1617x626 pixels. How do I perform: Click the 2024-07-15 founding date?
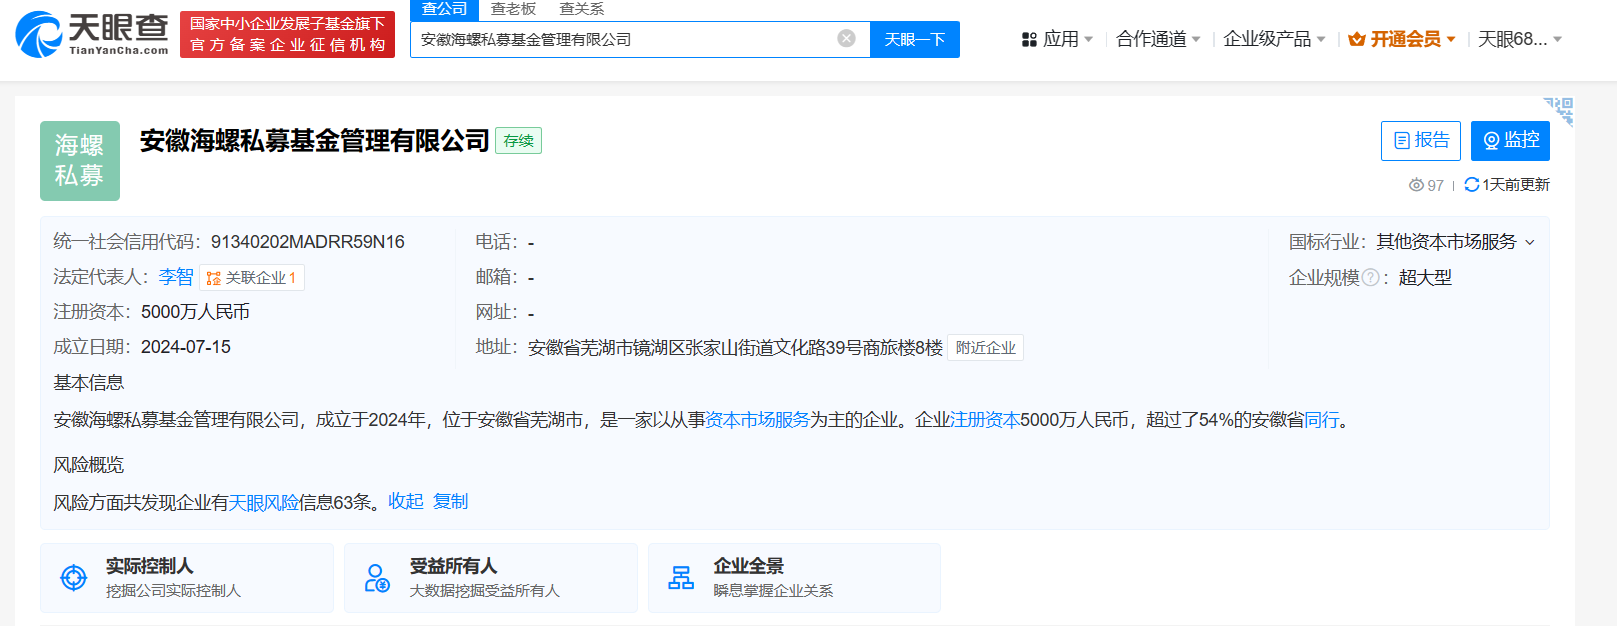pos(186,347)
